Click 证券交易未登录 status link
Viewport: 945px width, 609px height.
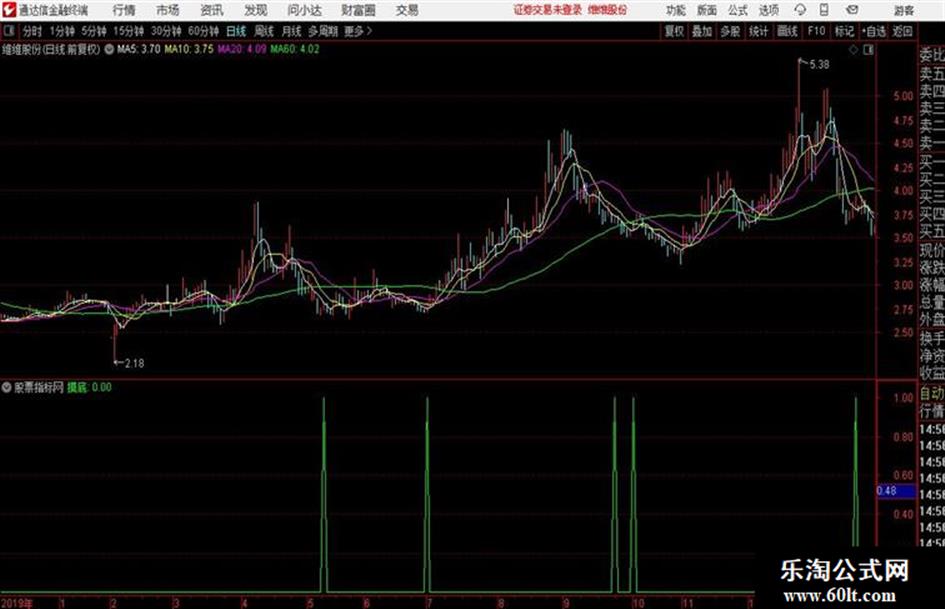click(547, 10)
